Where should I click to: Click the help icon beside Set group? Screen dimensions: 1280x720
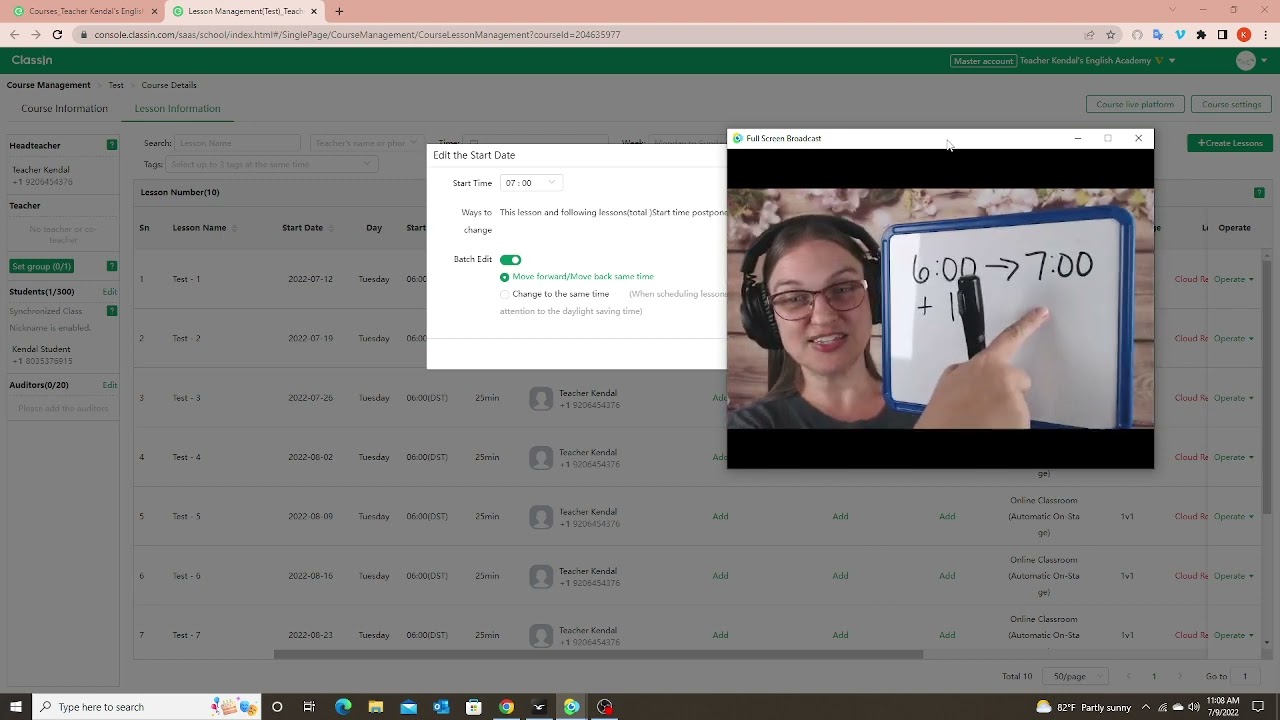click(112, 266)
